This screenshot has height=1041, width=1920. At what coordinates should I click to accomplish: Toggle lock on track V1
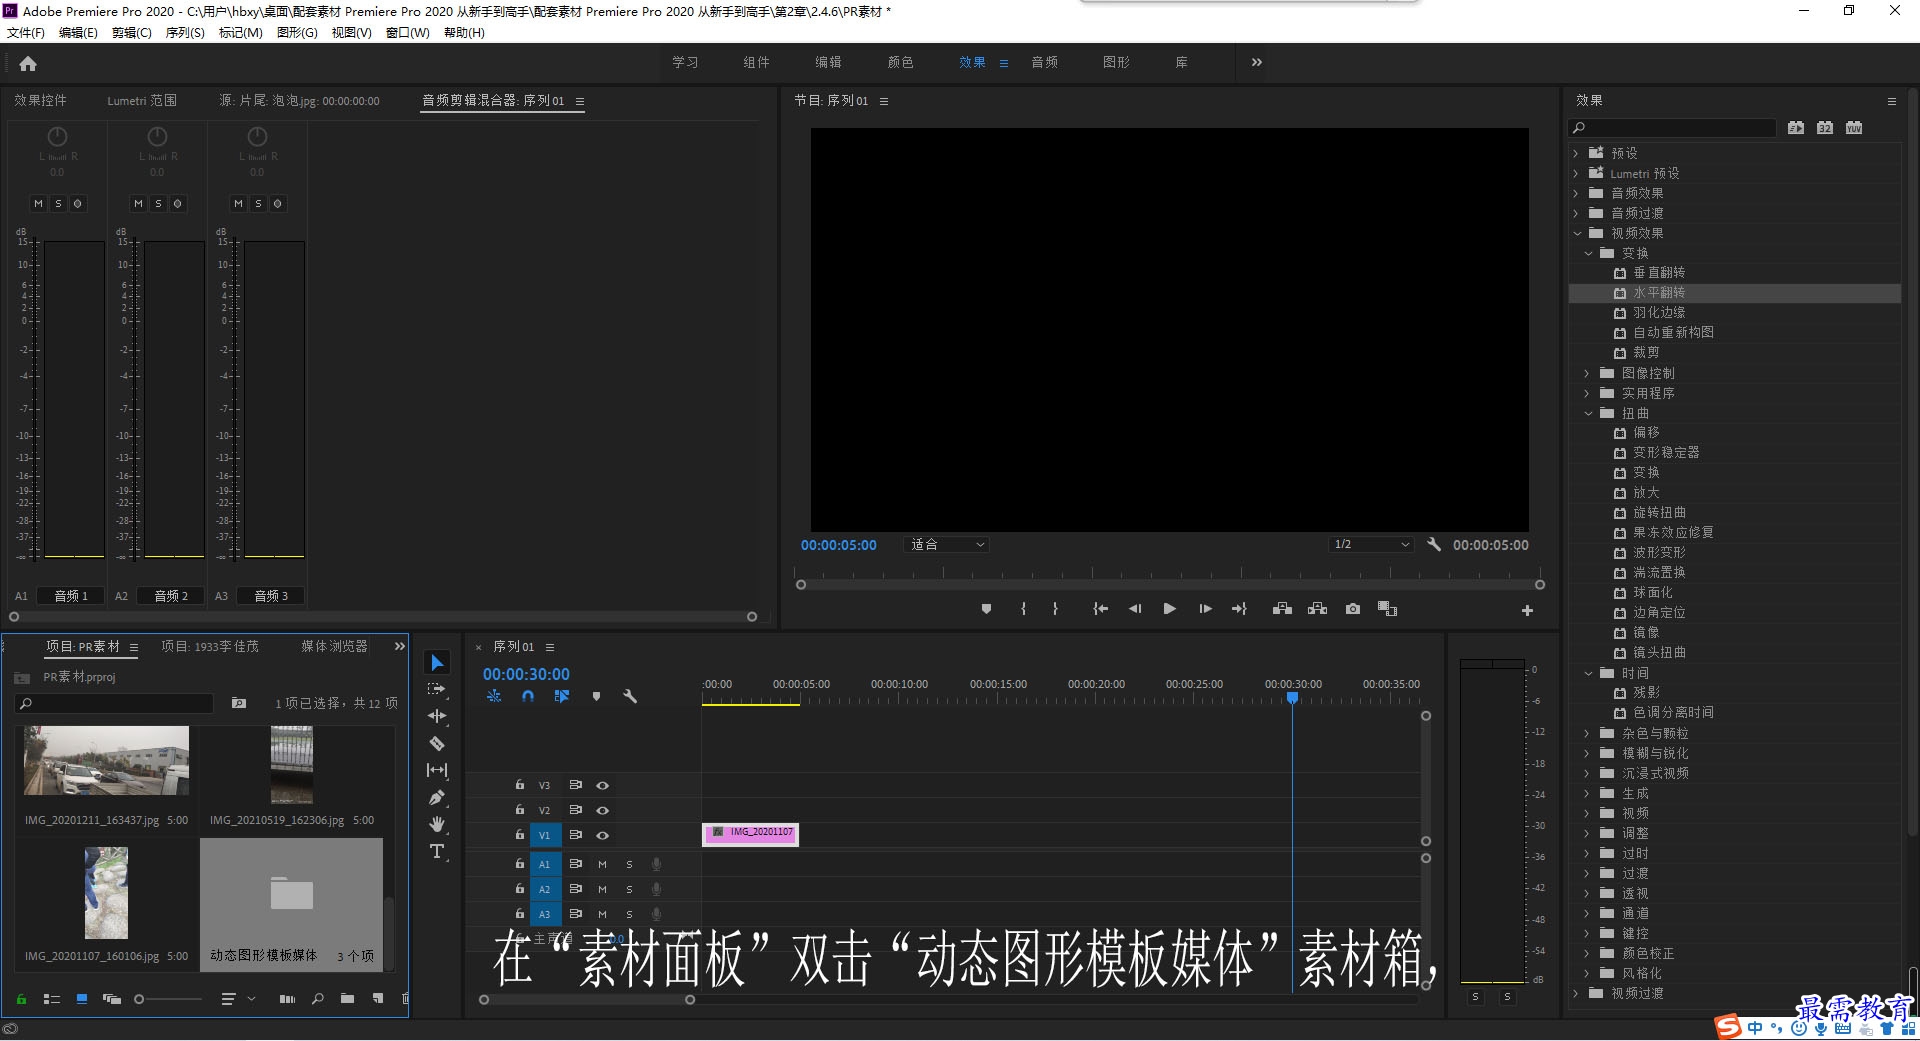click(x=520, y=834)
